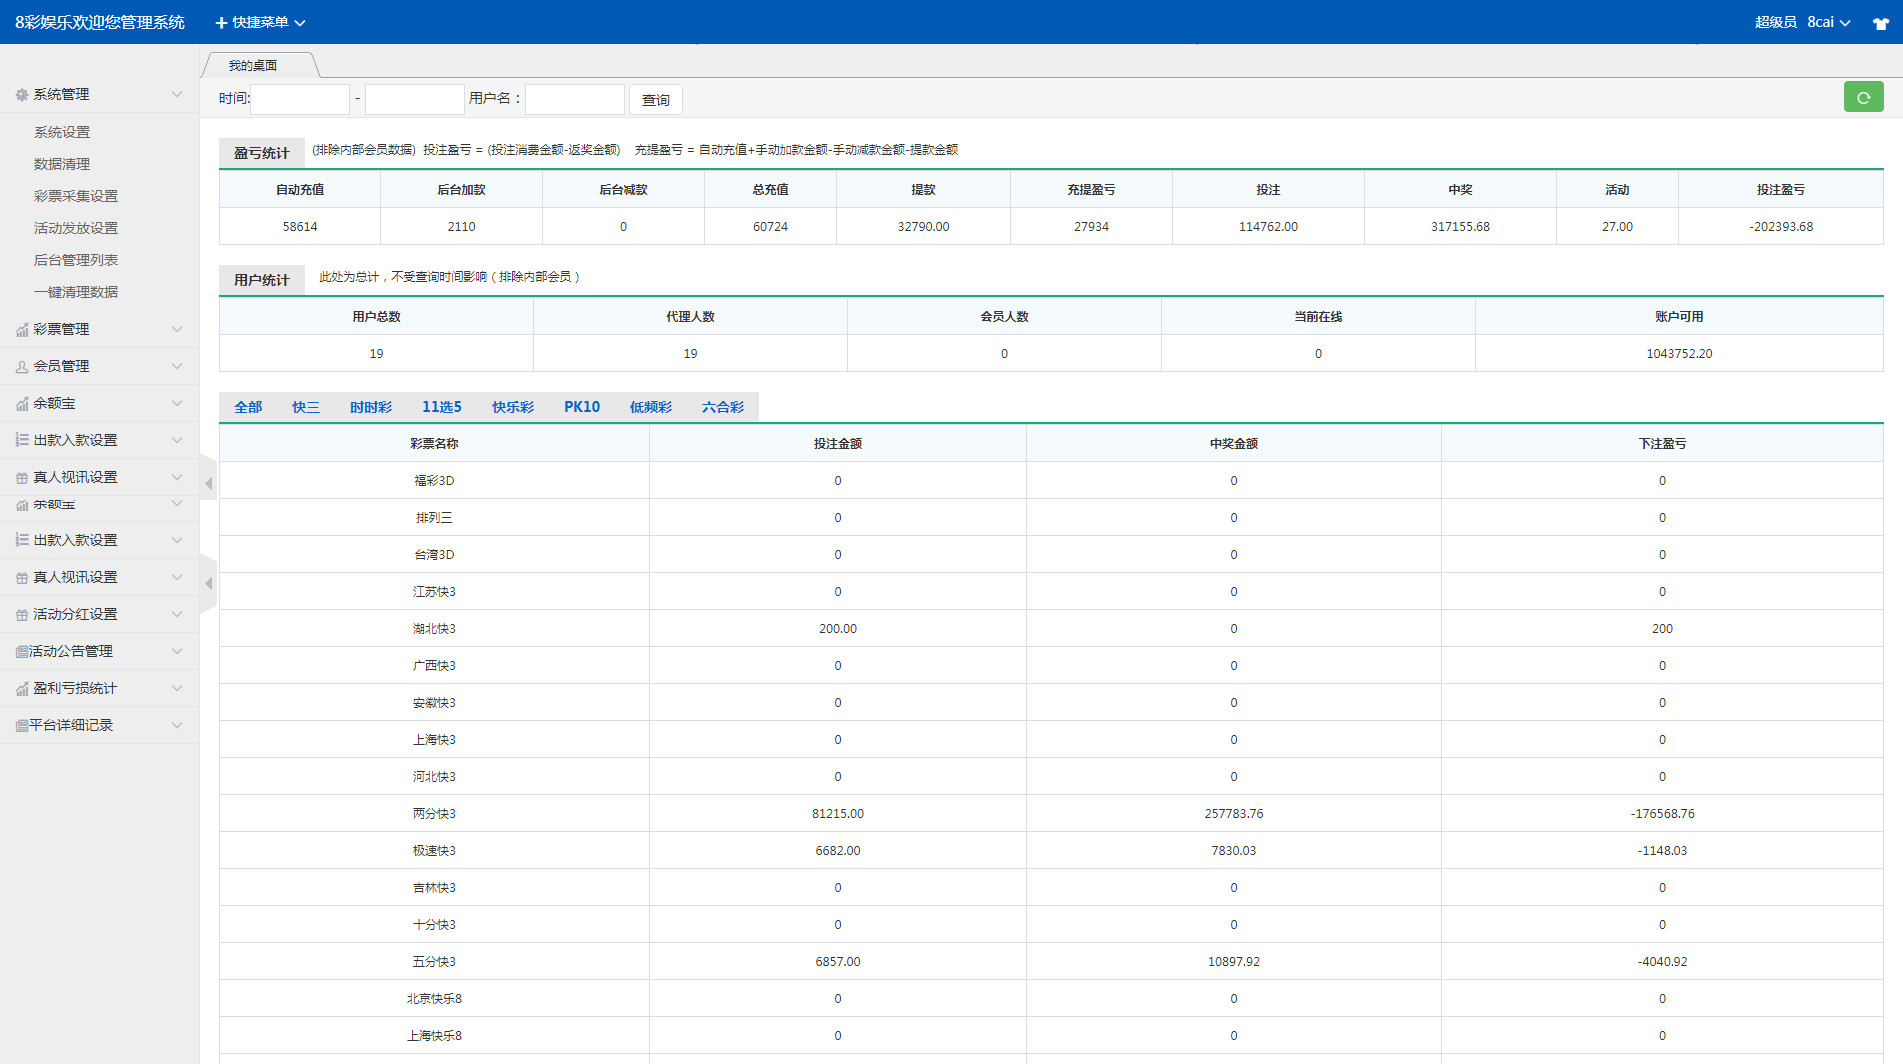Click the shirt theme icon in header

coord(1880,23)
